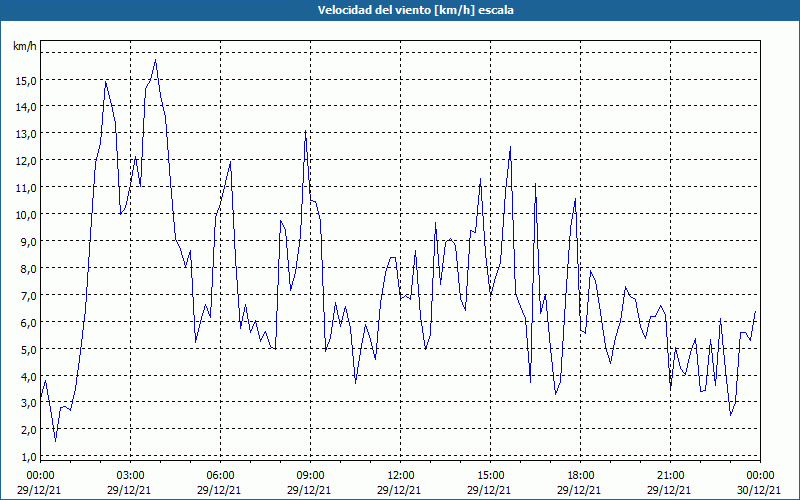Click the 1,0 y-axis value
The width and height of the screenshot is (800, 500).
[28, 457]
